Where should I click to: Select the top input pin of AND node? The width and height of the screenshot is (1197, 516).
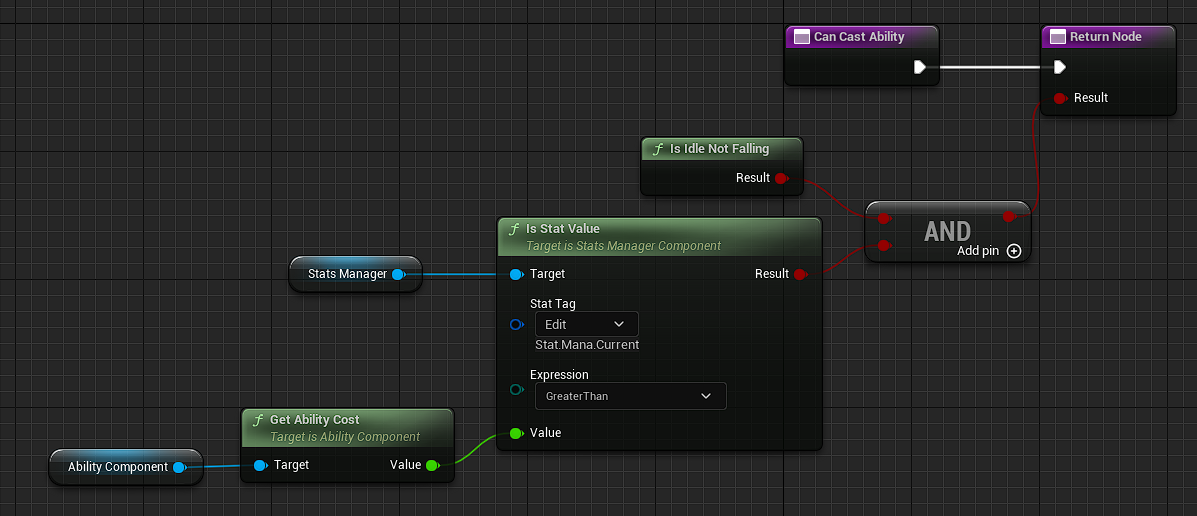tap(883, 217)
